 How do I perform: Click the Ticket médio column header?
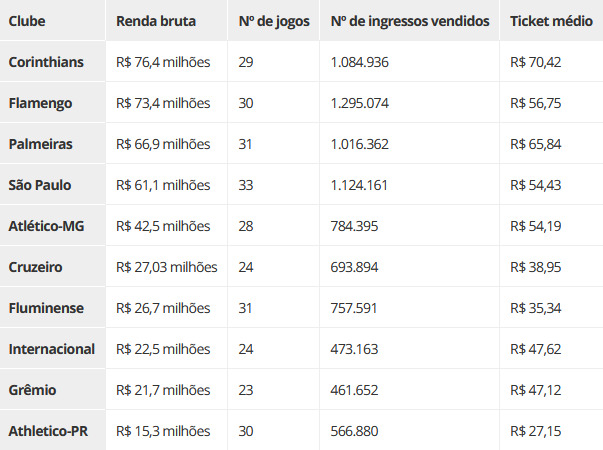pyautogui.click(x=551, y=21)
